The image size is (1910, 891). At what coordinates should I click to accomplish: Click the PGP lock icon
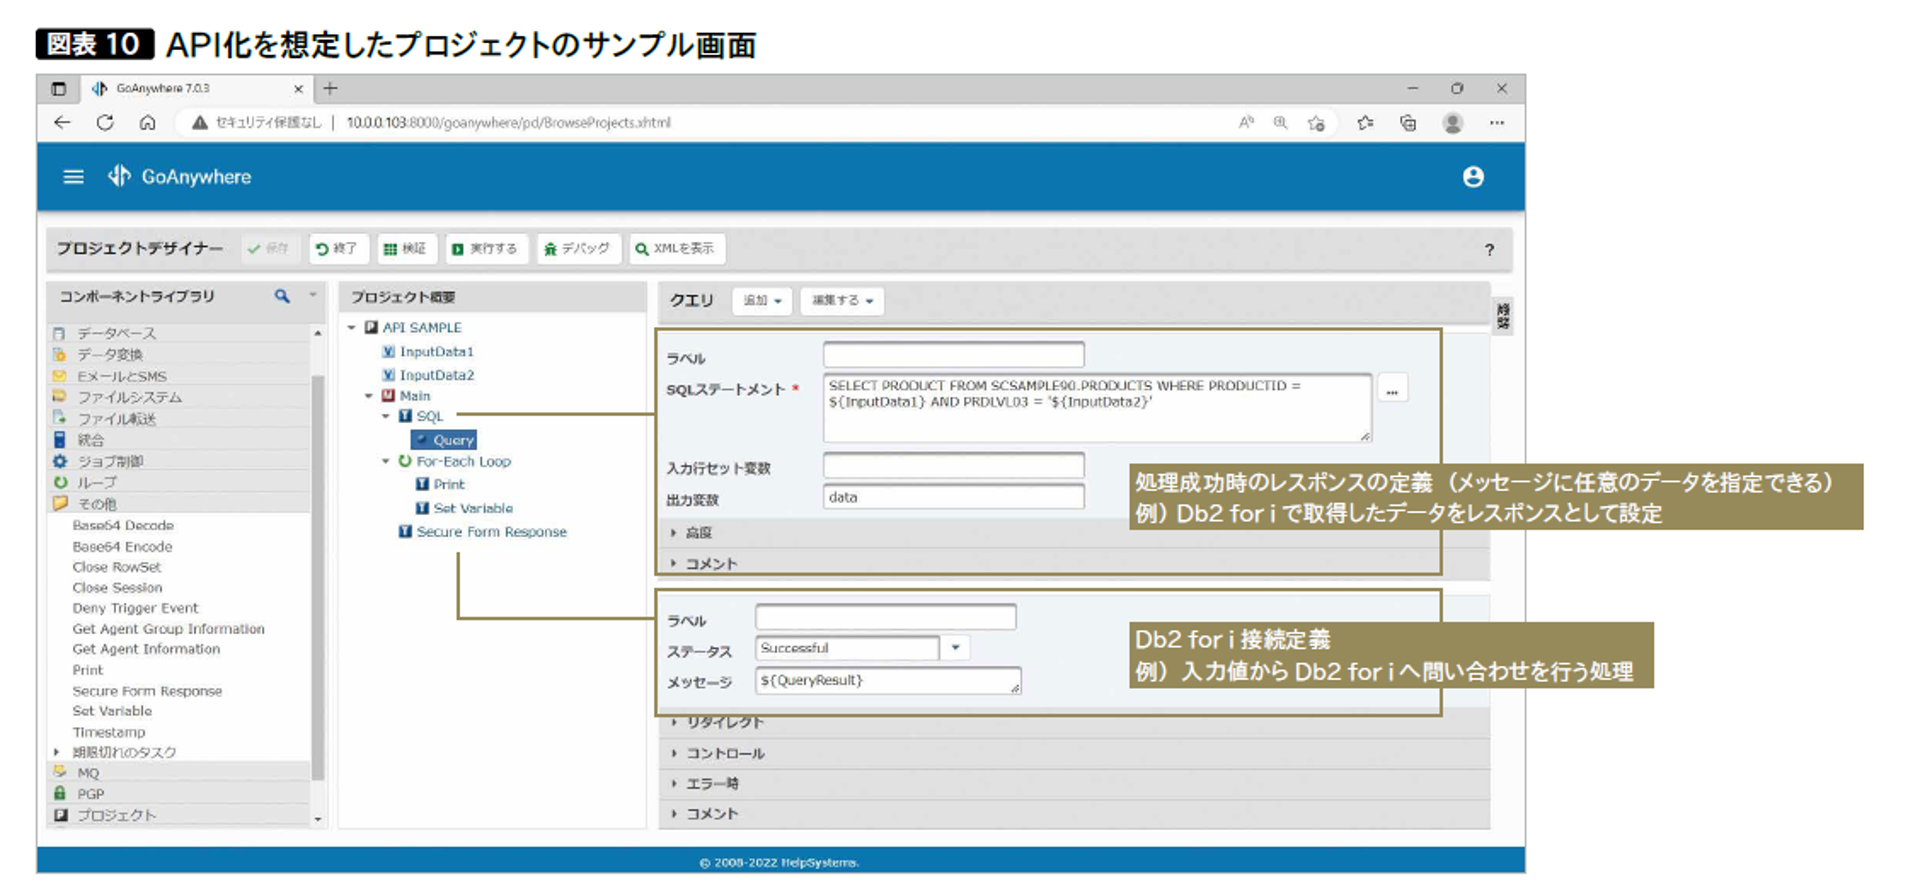[x=59, y=793]
